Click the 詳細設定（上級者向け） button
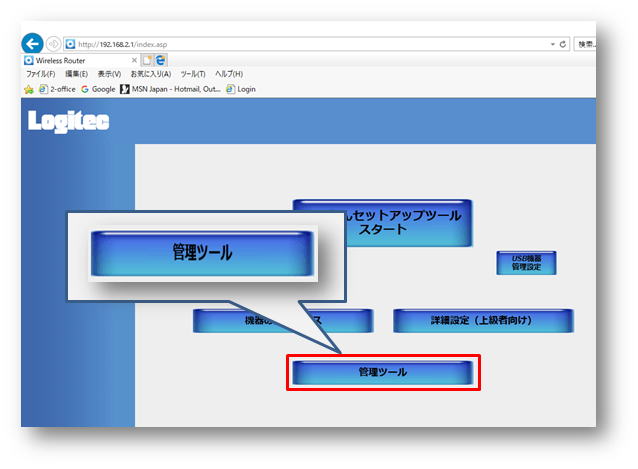This screenshot has height=469, width=638. tap(483, 321)
